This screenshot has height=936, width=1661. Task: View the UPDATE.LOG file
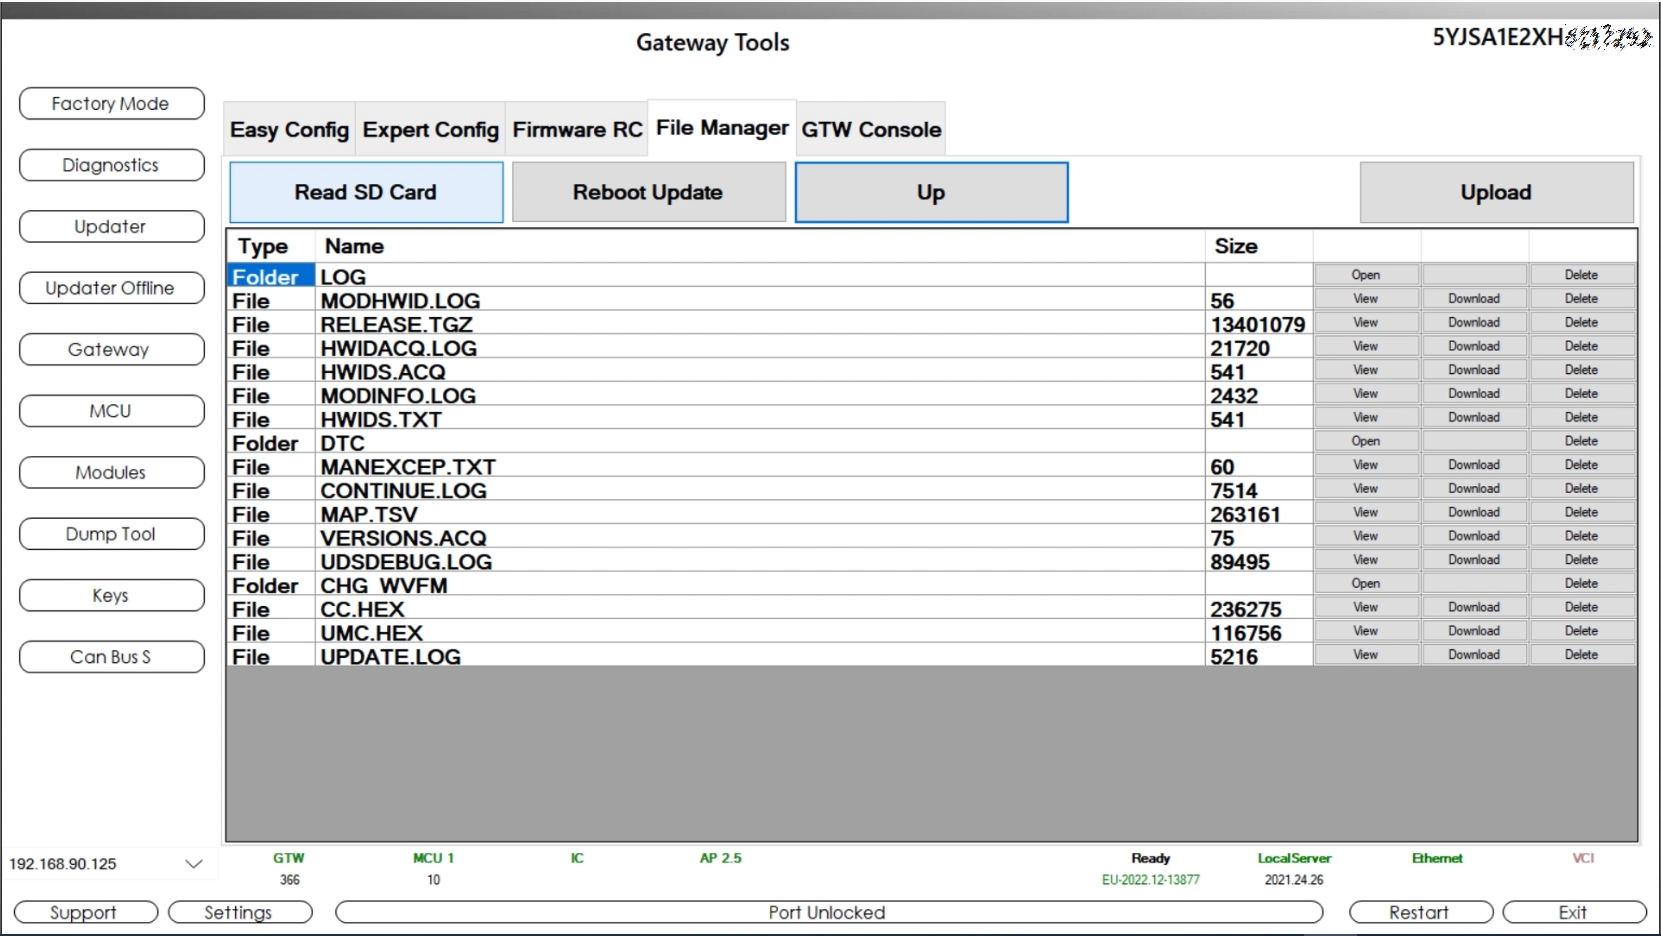coord(1365,655)
